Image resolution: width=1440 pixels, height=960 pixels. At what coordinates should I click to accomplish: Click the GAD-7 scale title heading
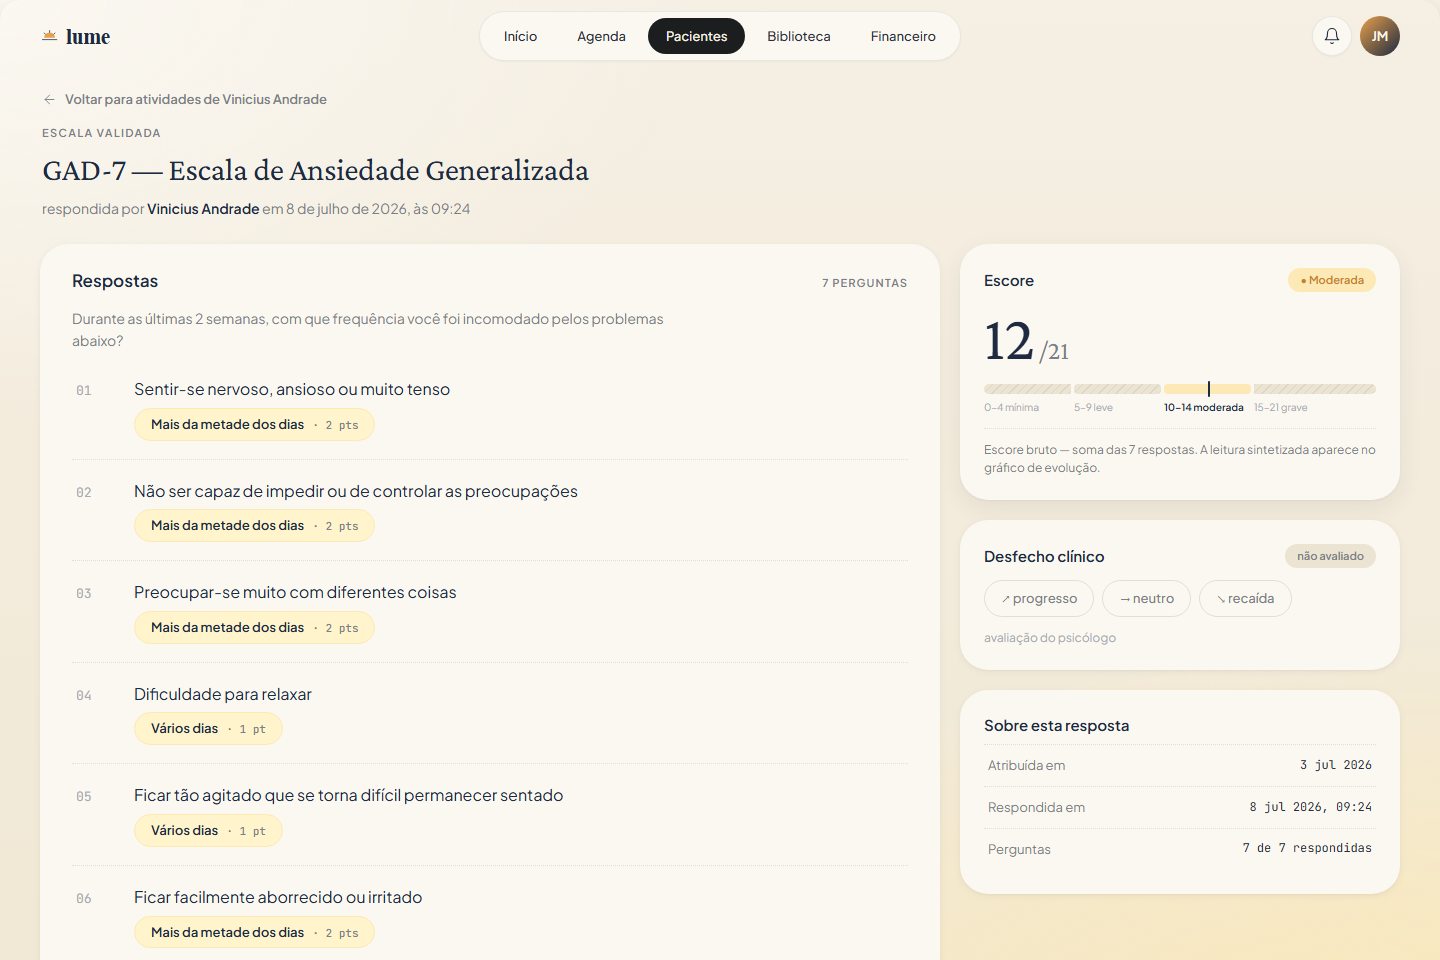click(315, 171)
